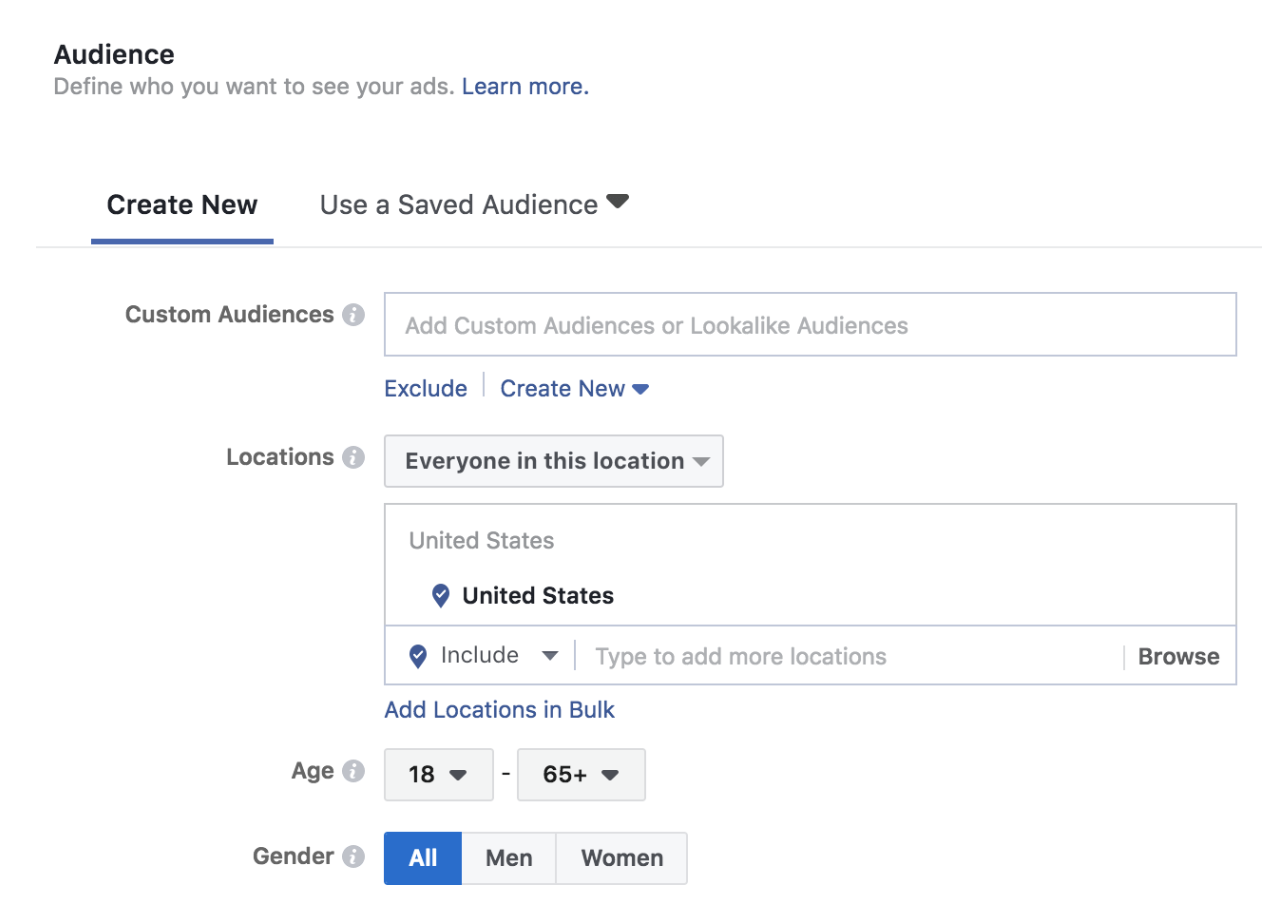
Task: Click the Audience heading text
Action: point(114,54)
